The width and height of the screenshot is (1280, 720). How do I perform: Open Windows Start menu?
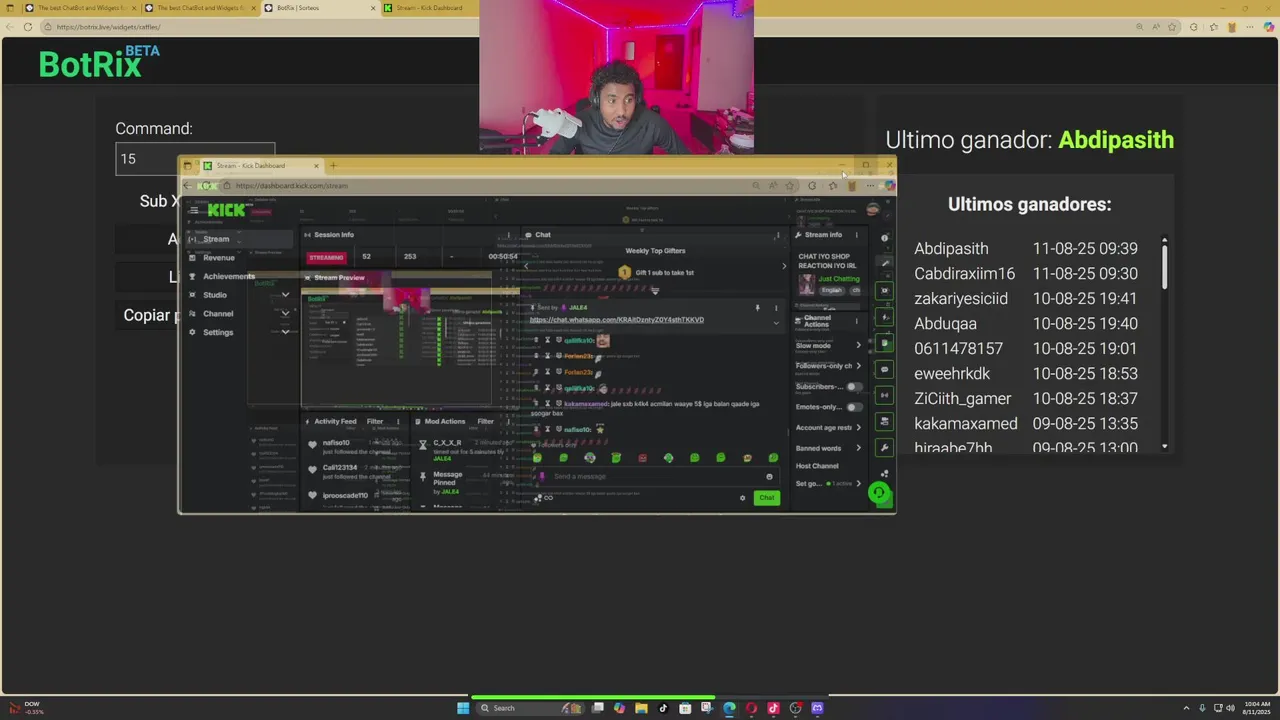coord(463,708)
